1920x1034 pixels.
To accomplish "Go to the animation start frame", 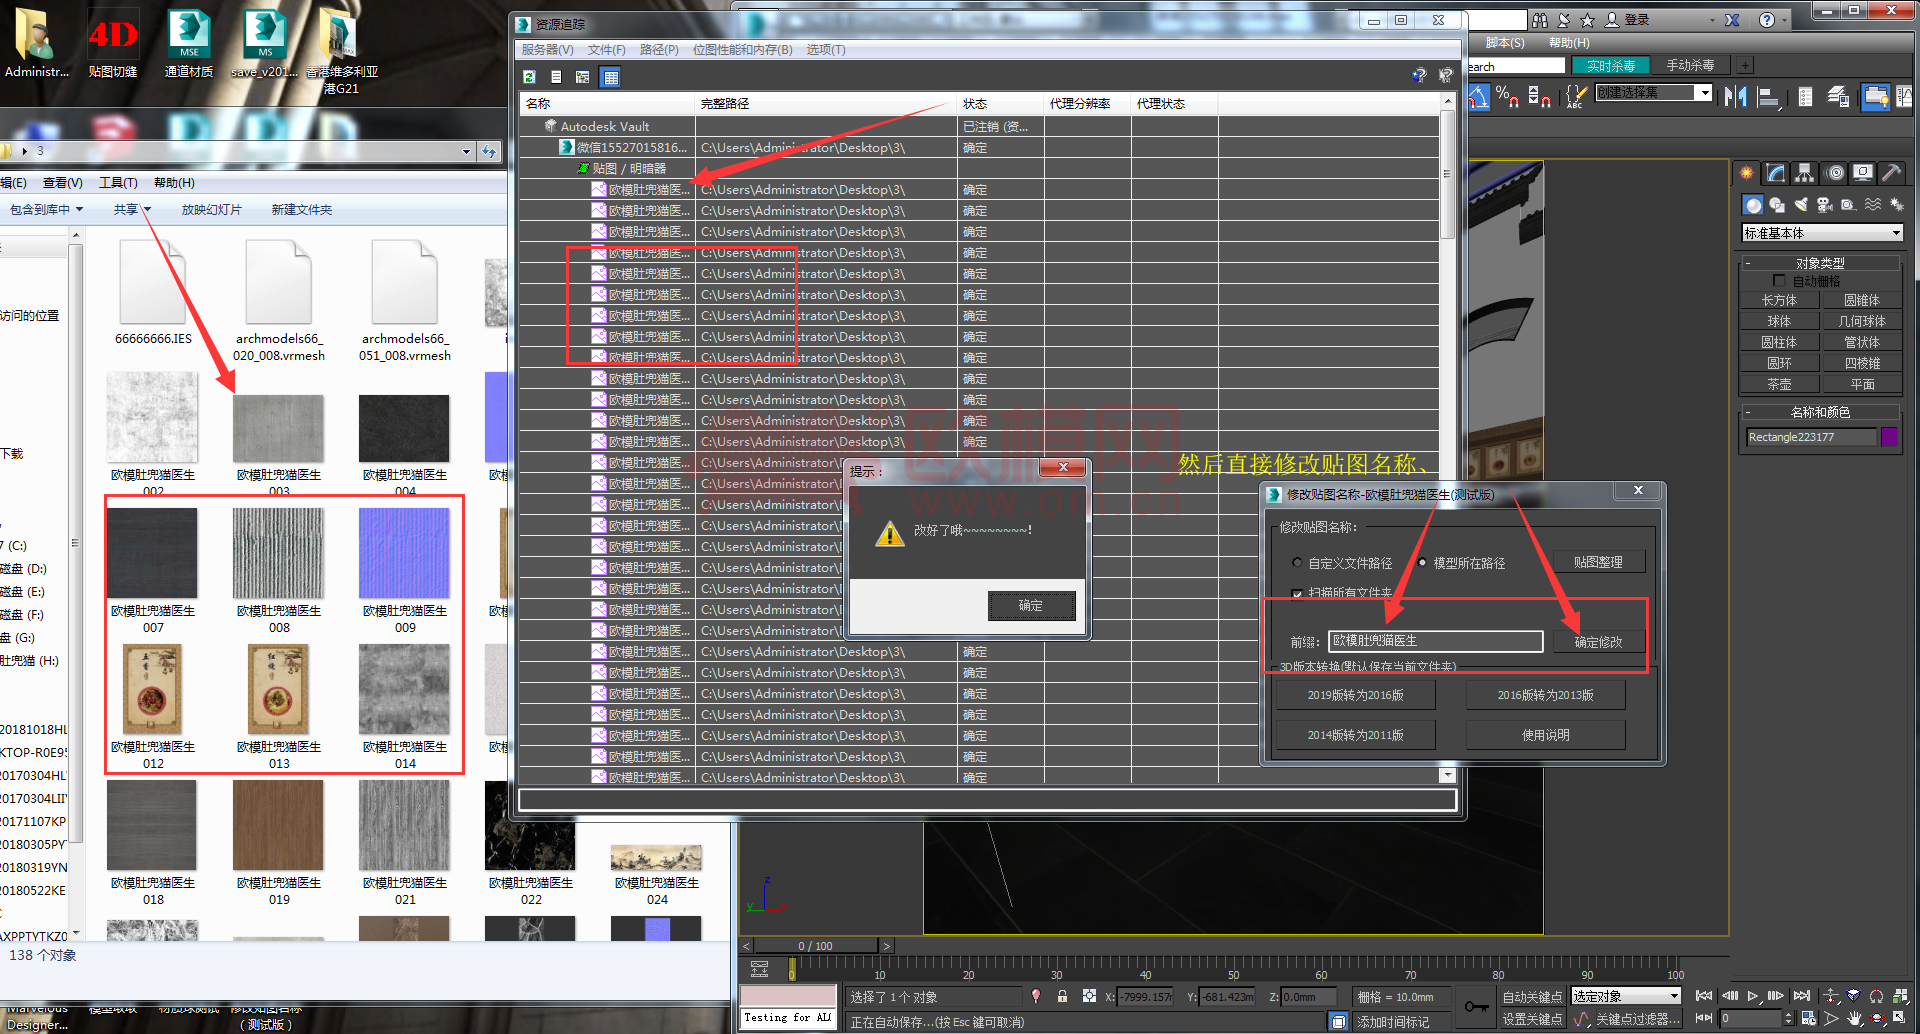I will click(x=1704, y=996).
